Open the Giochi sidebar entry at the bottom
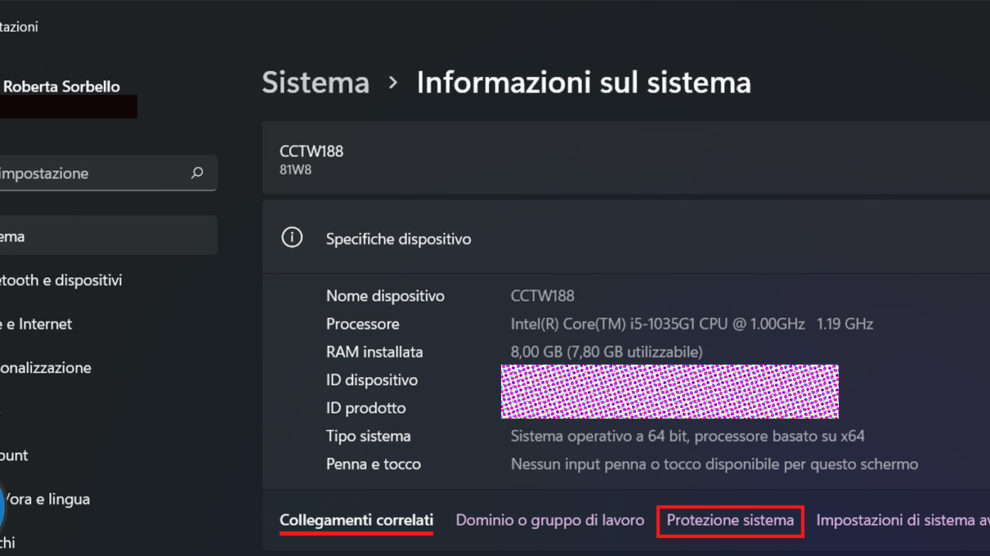This screenshot has height=556, width=990. point(10,542)
